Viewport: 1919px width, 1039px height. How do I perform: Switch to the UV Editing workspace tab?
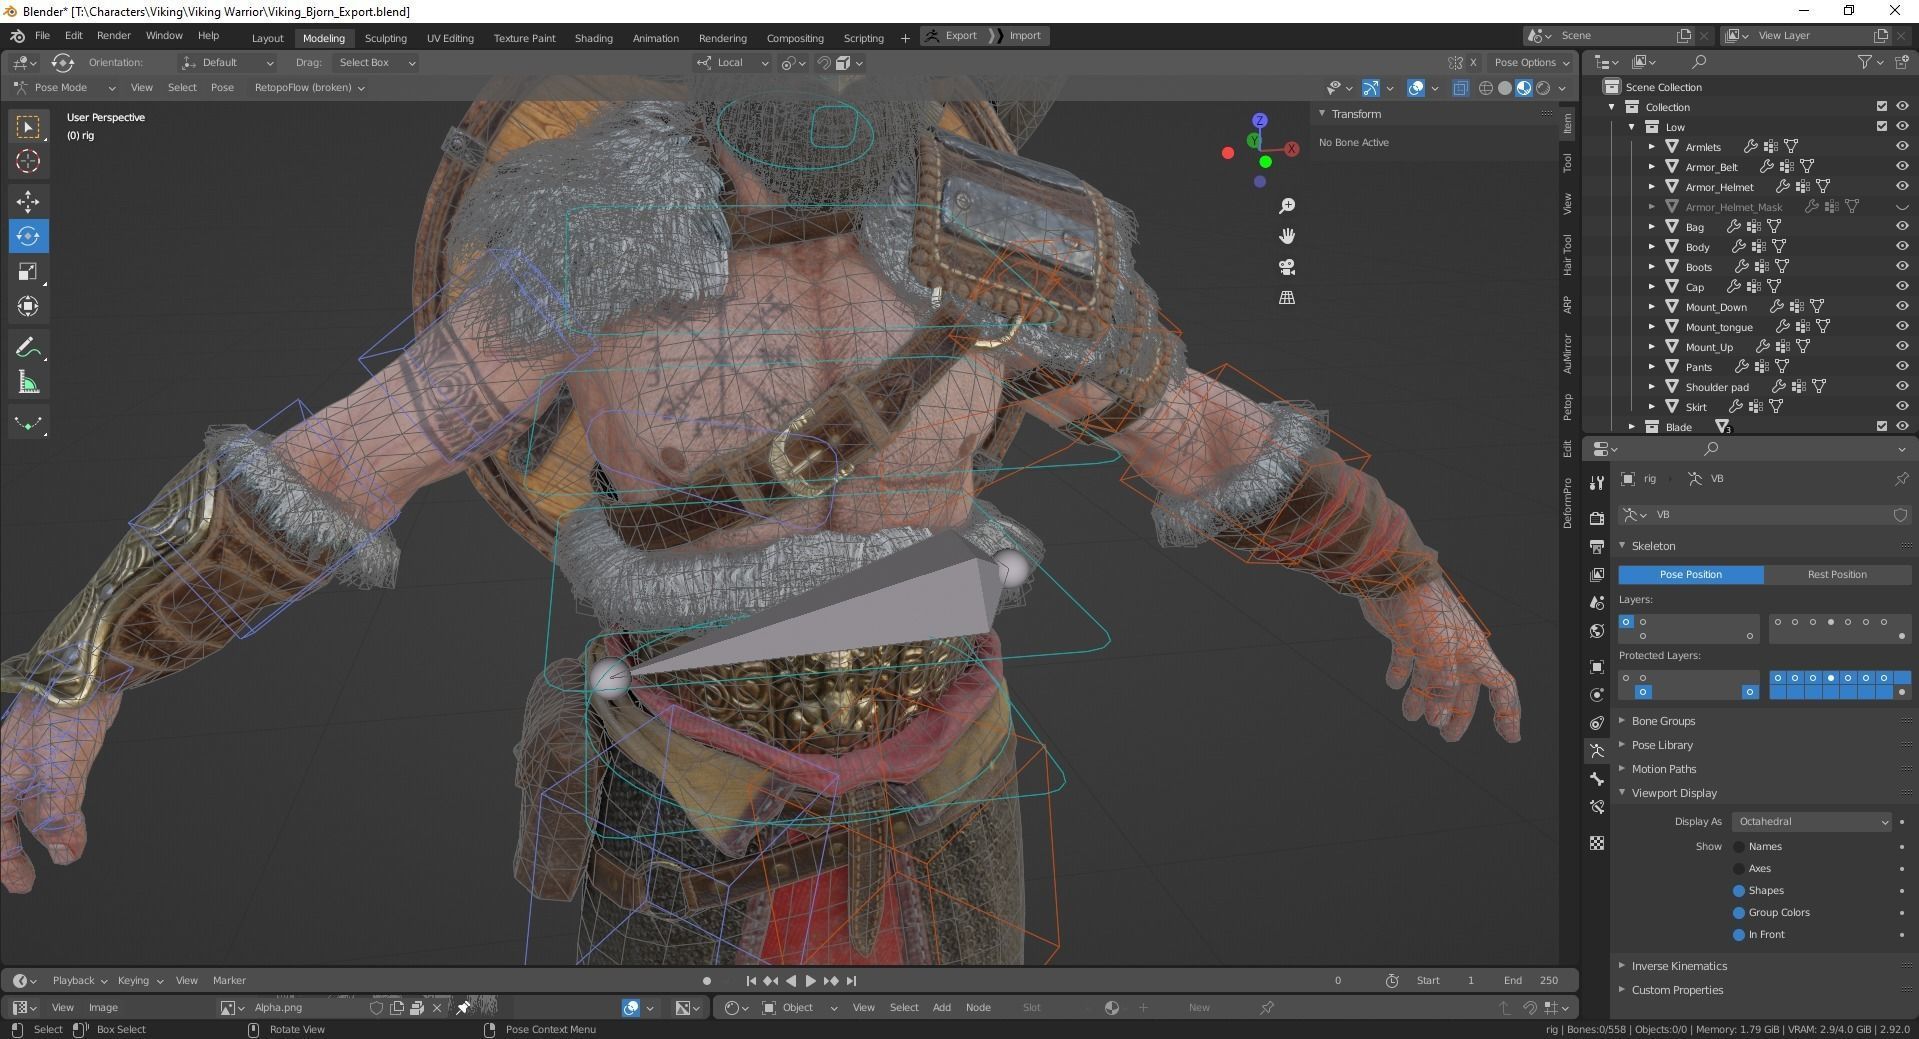[450, 38]
